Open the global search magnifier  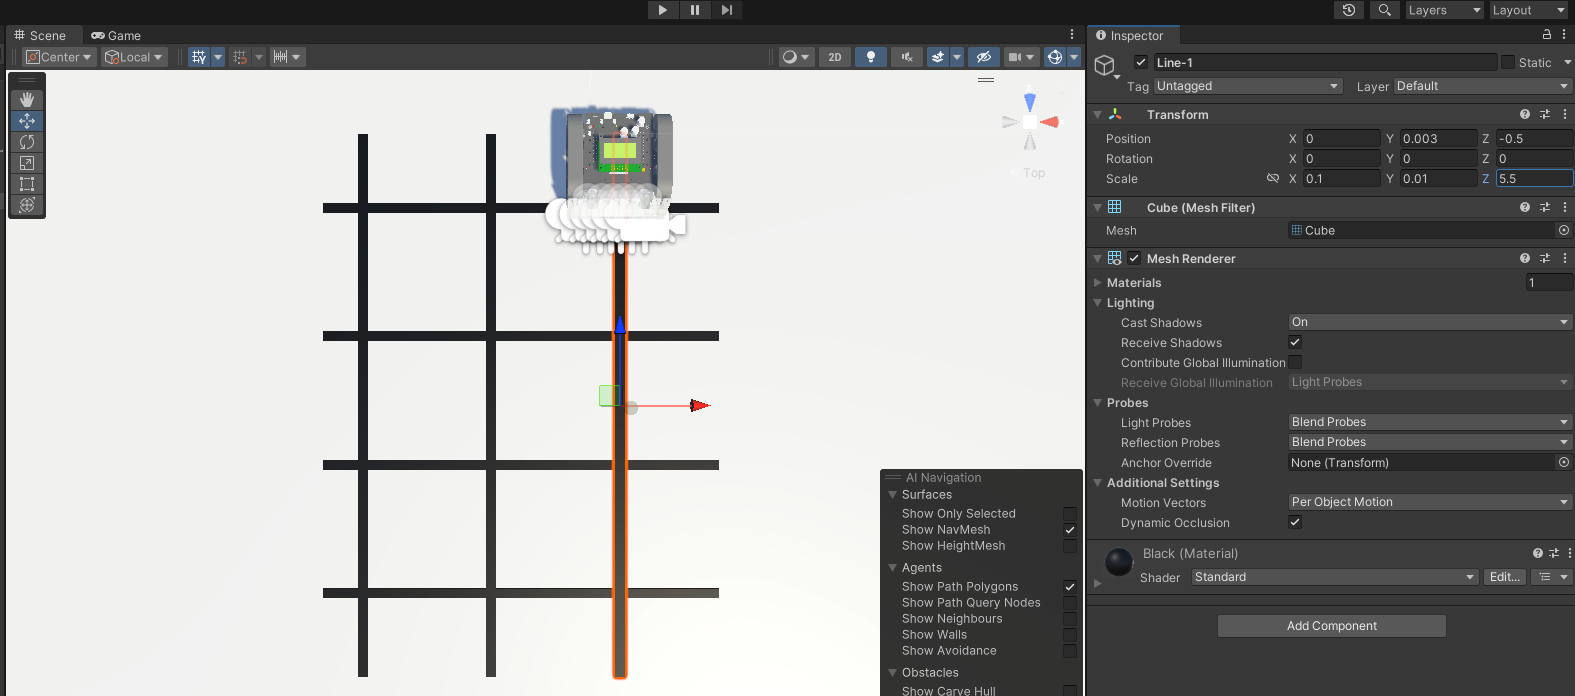[1384, 10]
